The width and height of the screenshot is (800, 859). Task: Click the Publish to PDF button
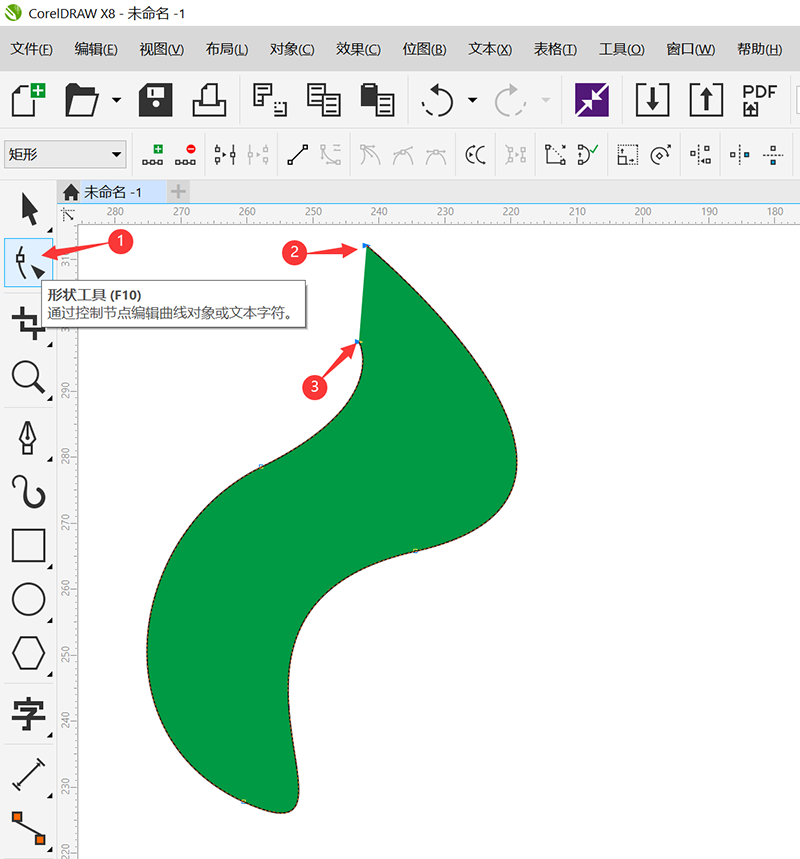760,100
